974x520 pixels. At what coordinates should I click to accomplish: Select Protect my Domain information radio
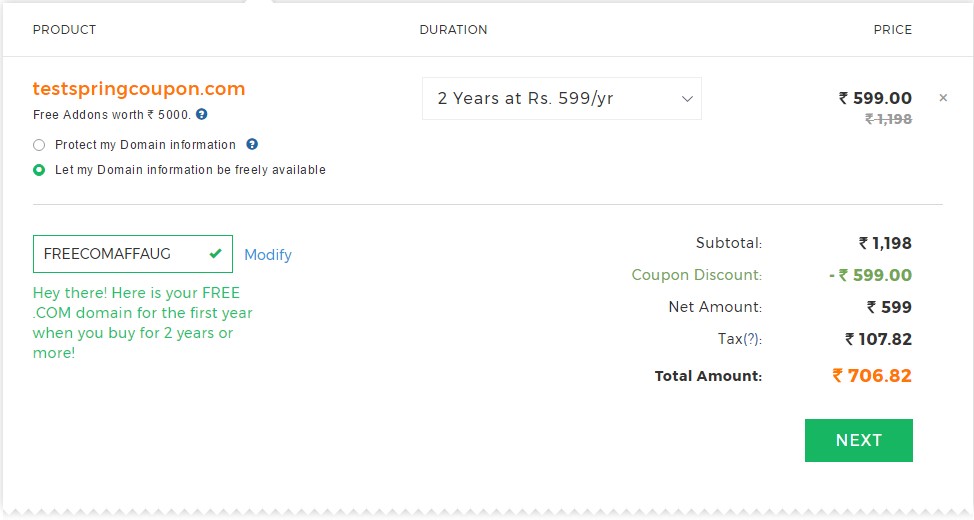[39, 145]
